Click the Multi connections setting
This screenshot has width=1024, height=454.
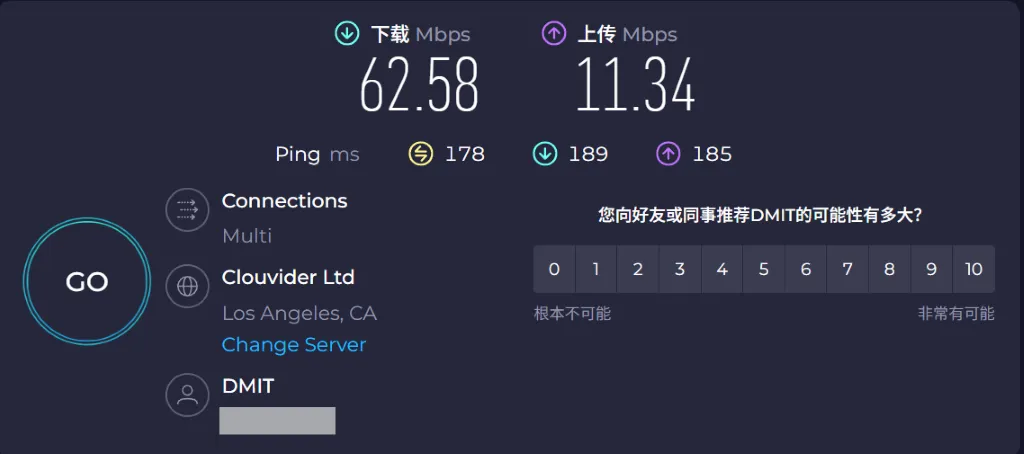coord(247,236)
